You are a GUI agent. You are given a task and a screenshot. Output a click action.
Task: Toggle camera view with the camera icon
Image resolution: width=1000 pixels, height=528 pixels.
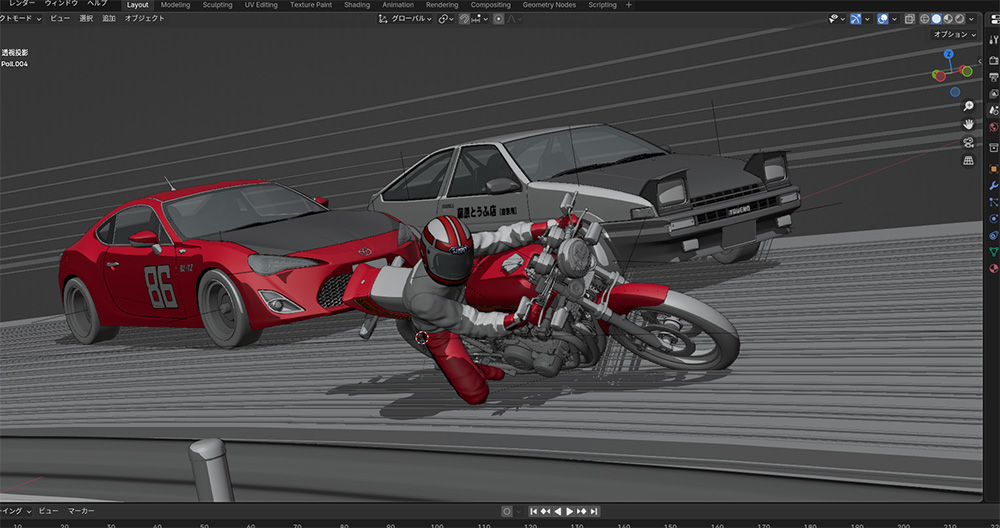(968, 142)
